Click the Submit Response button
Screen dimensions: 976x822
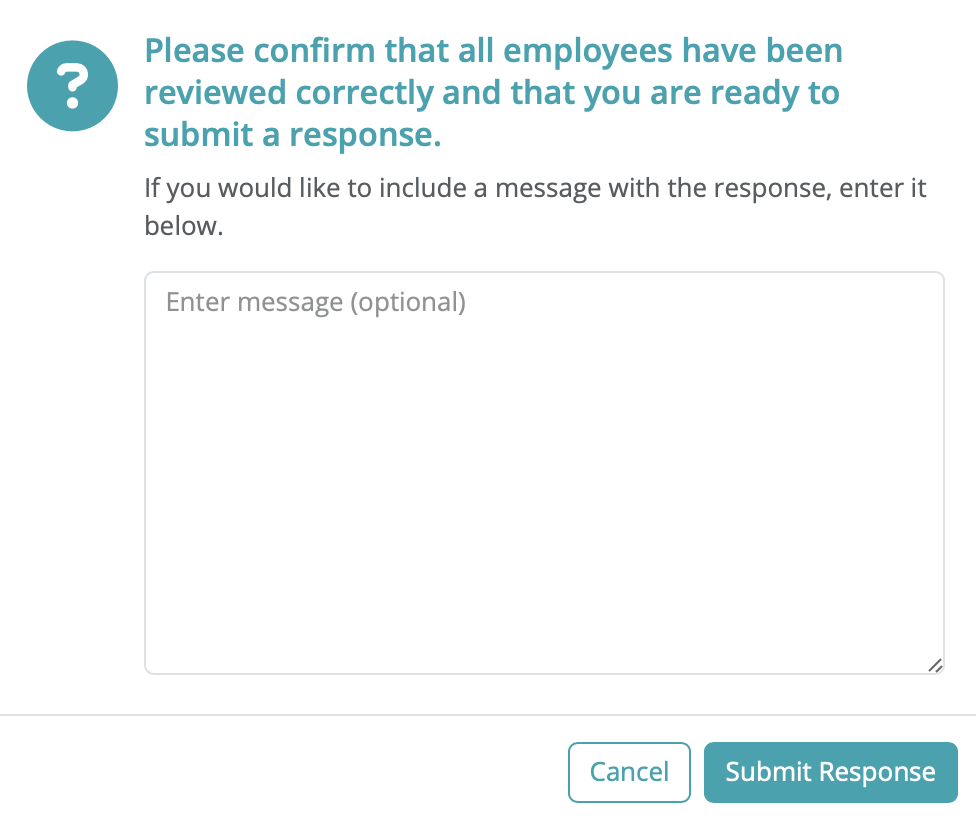[830, 772]
